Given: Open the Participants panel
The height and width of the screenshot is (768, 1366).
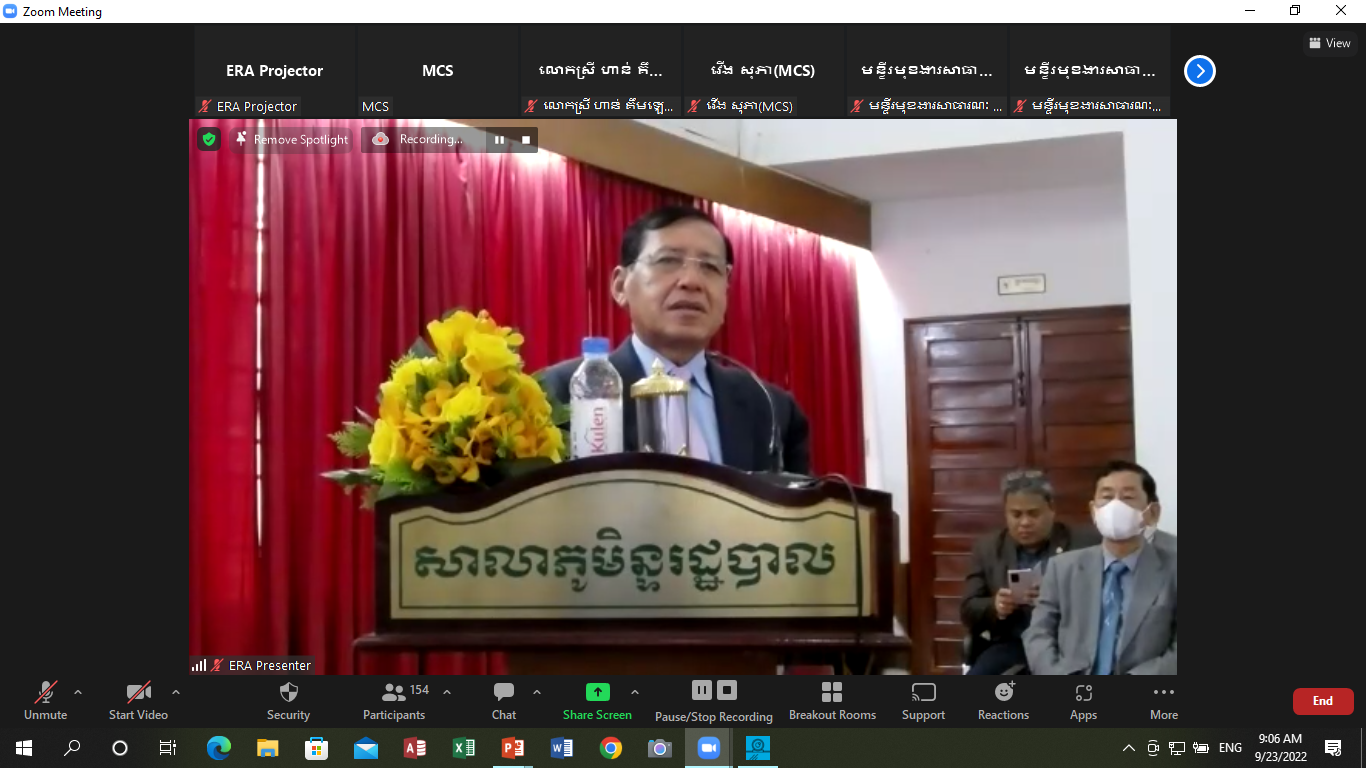Looking at the screenshot, I should click(394, 692).
